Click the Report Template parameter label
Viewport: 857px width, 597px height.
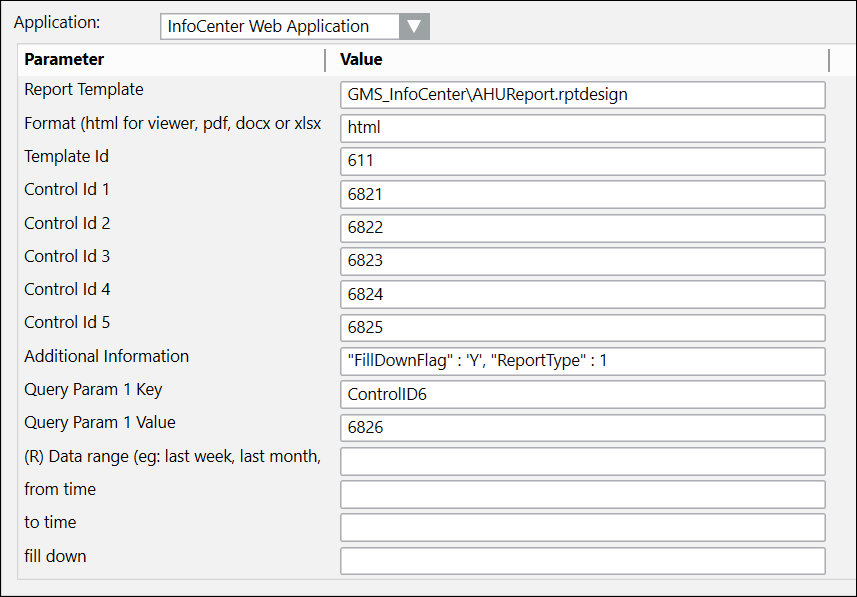coord(84,90)
